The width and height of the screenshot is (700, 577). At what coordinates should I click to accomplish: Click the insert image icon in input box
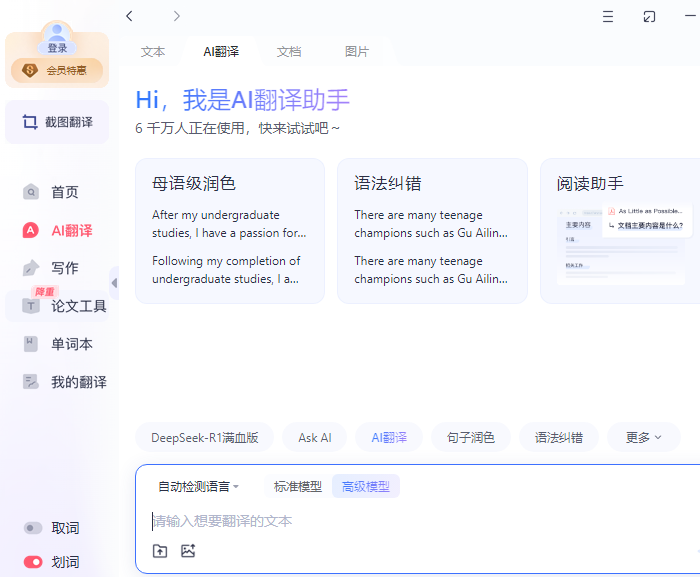(188, 551)
